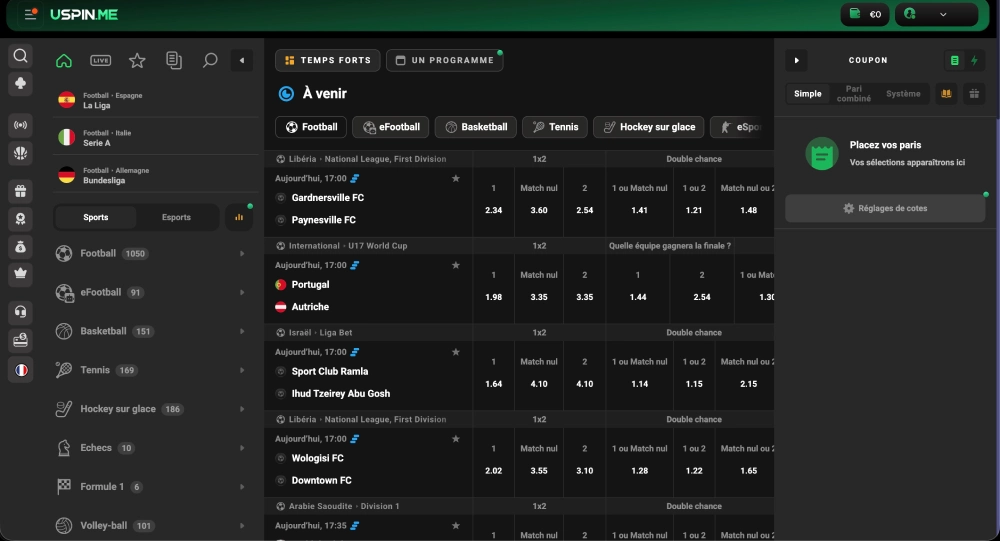
Task: Open the cashier icon in far-left sidebar
Action: (x=20, y=340)
